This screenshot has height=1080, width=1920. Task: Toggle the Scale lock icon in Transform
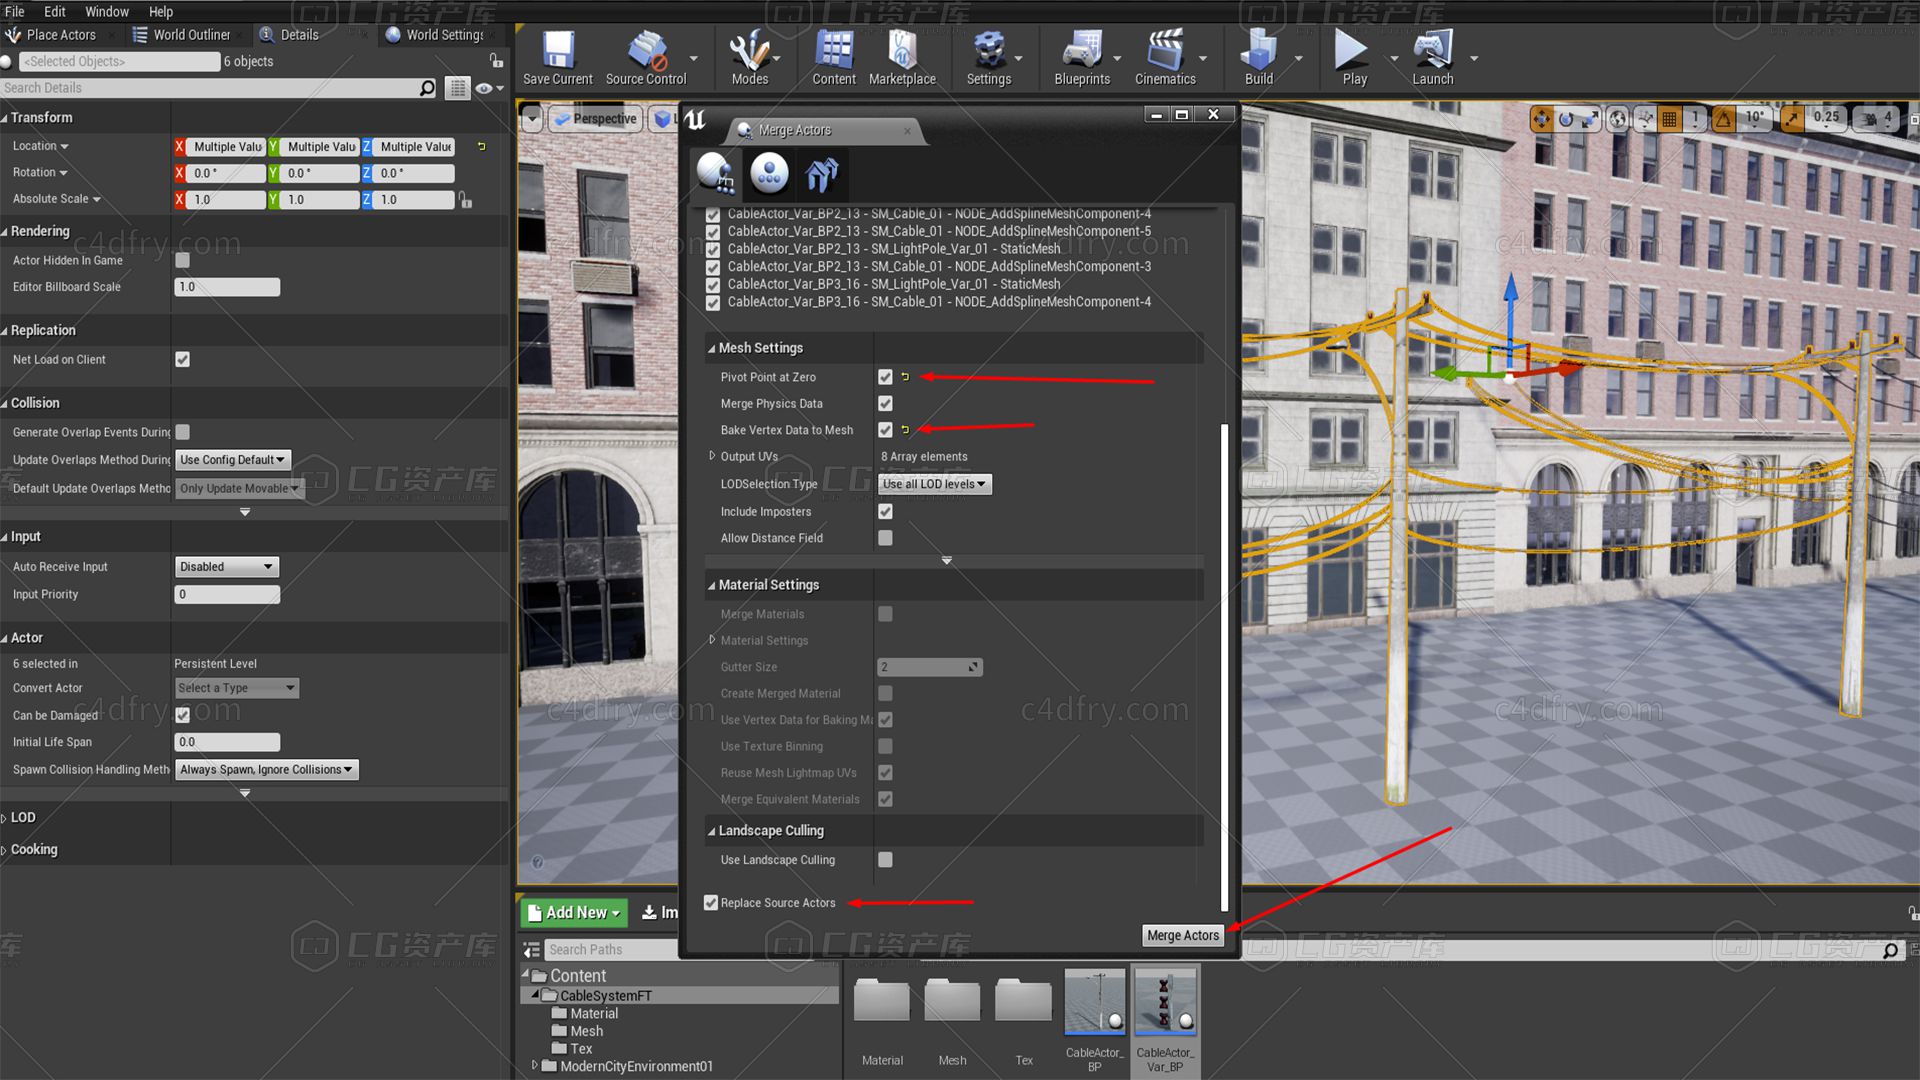pyautogui.click(x=465, y=200)
